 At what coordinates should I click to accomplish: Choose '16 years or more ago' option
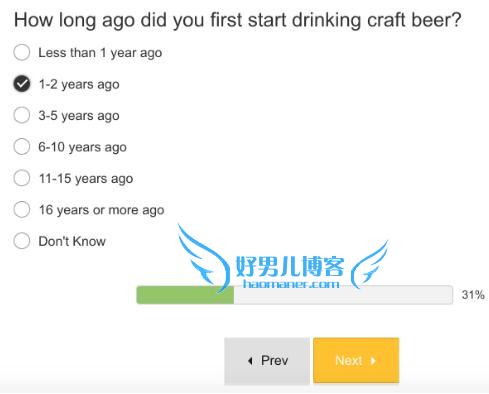(22, 209)
